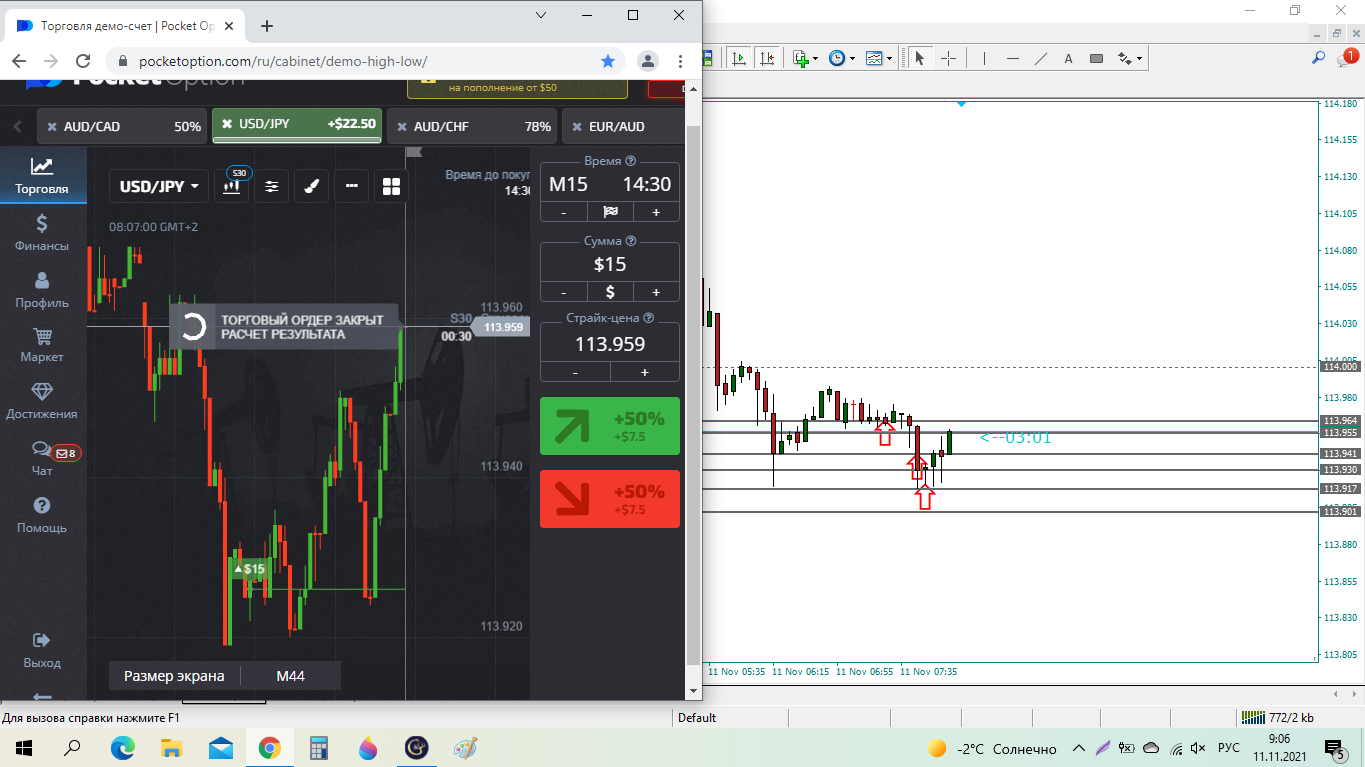Viewport: 1365px width, 767px height.
Task: Switch to the AUD/CHF asset tab
Action: [x=470, y=126]
